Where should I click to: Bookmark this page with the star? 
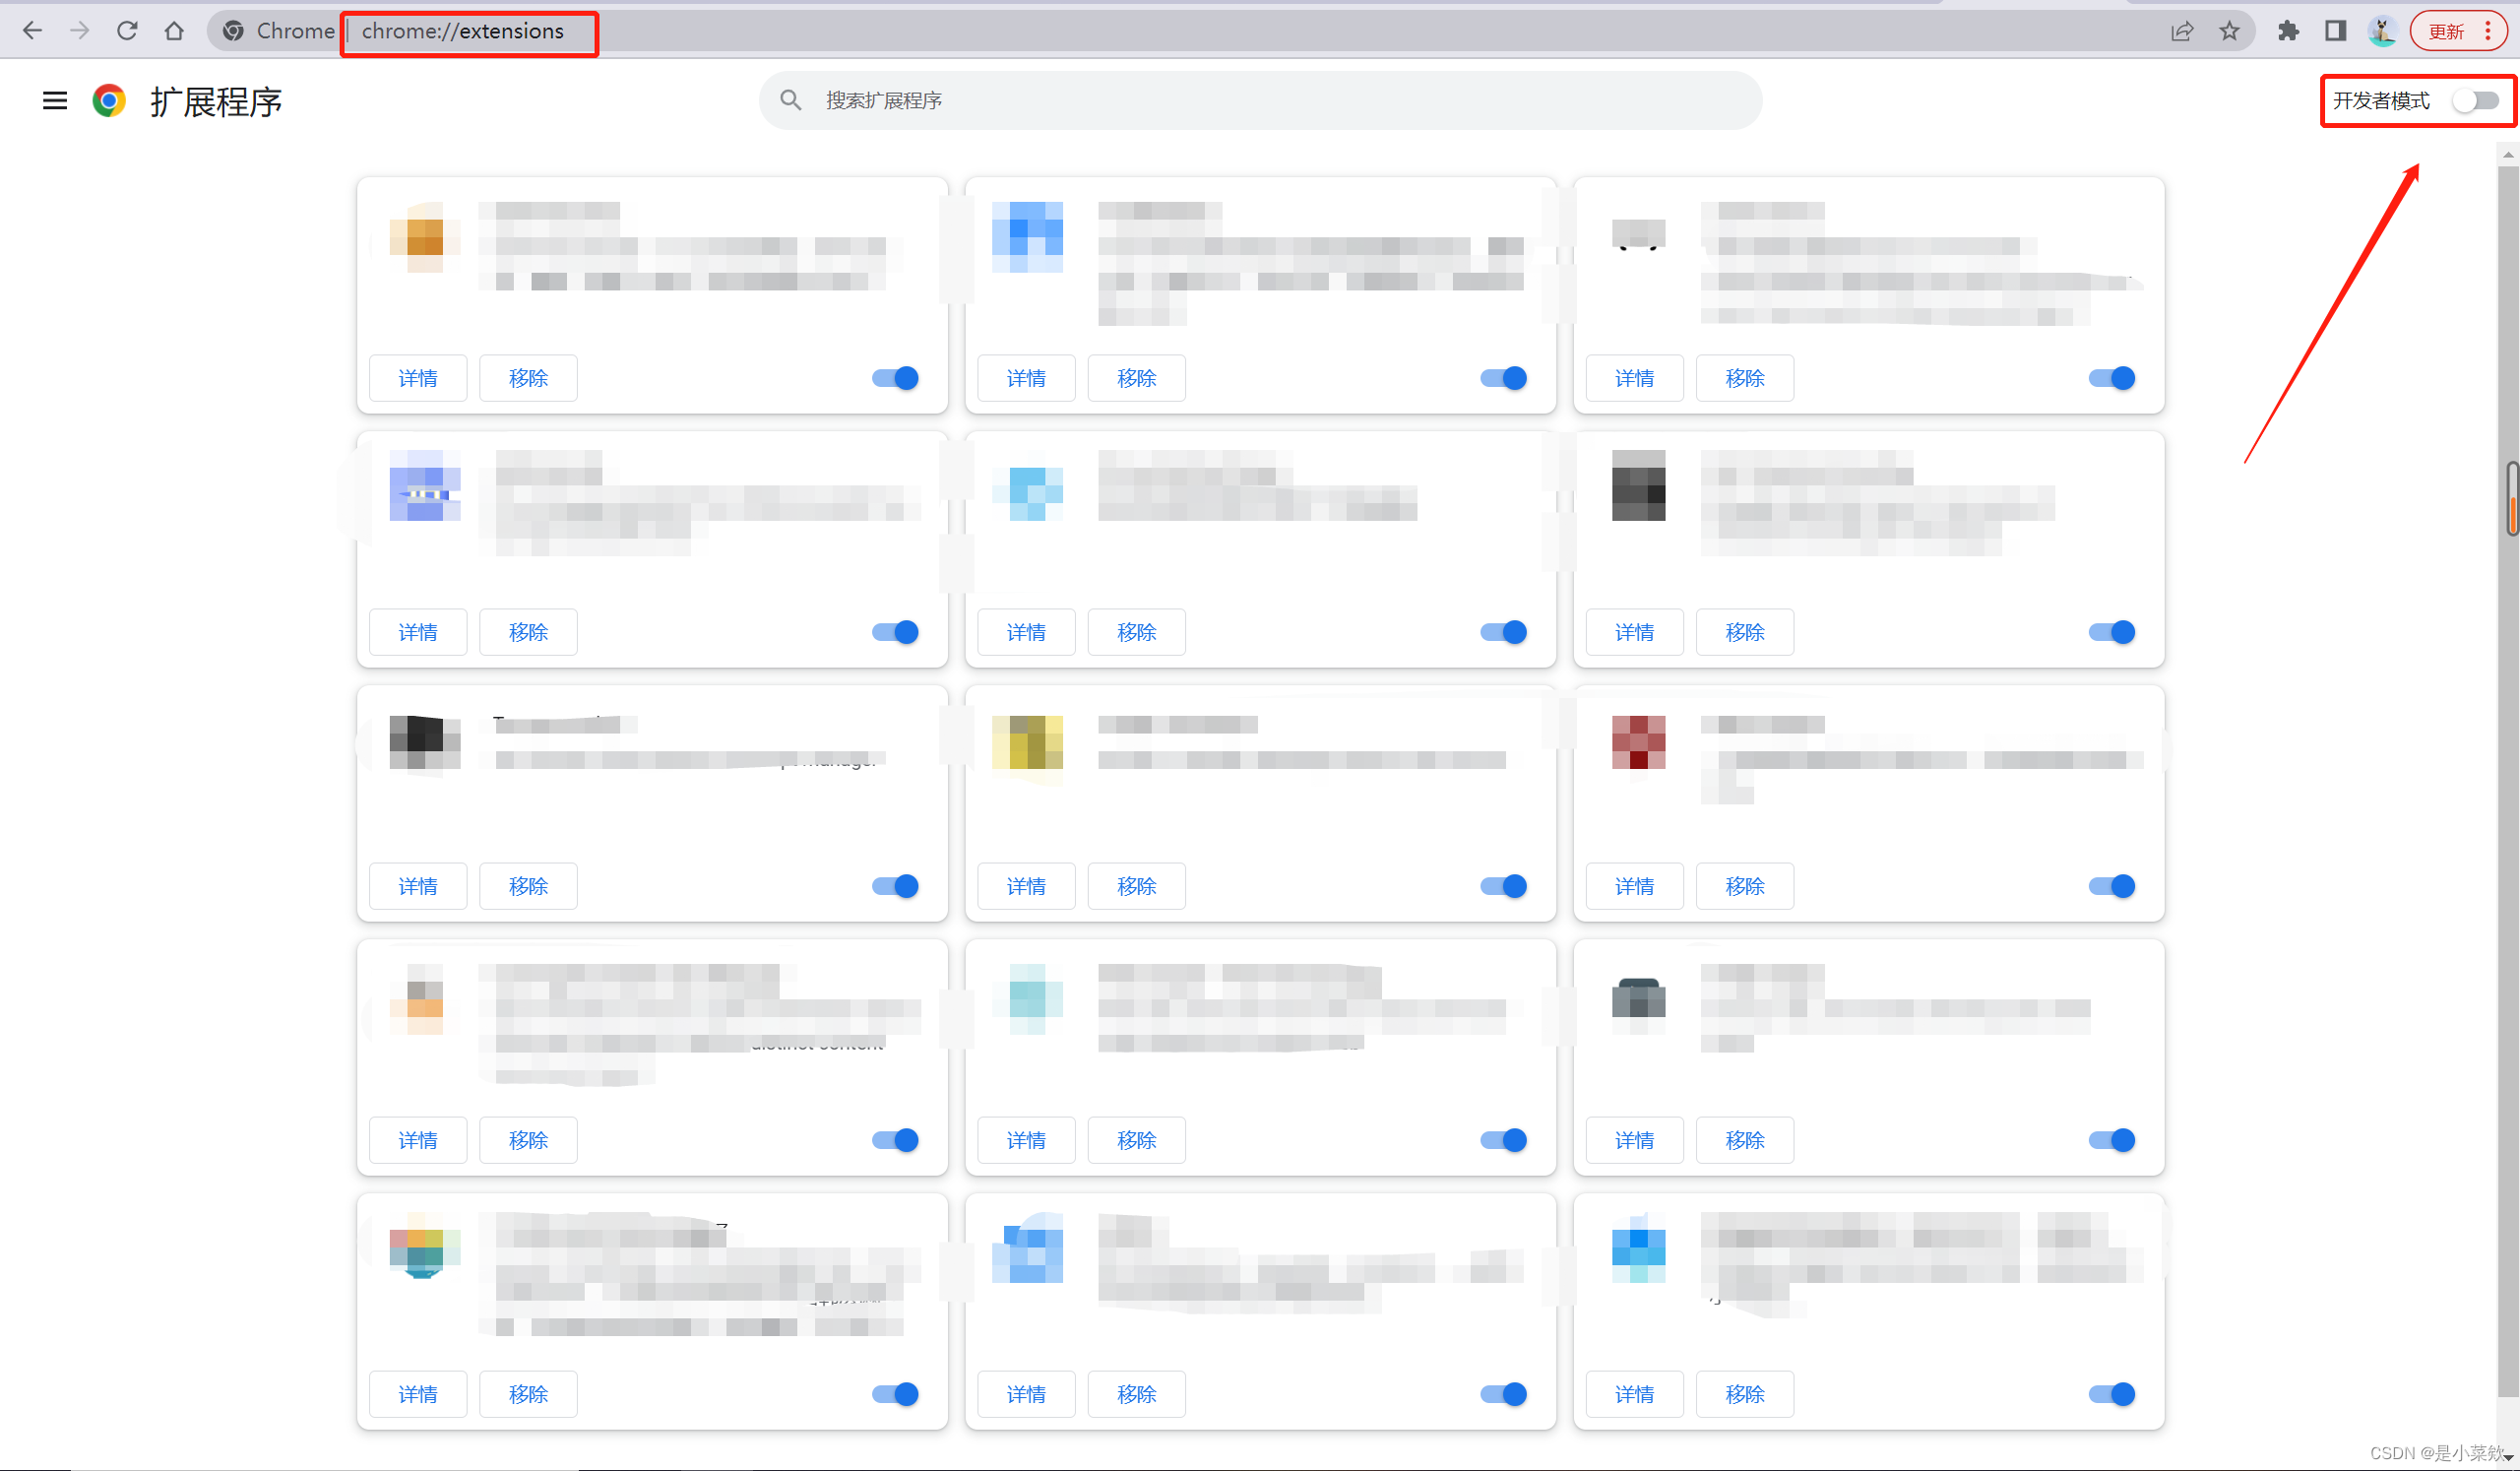click(2229, 31)
